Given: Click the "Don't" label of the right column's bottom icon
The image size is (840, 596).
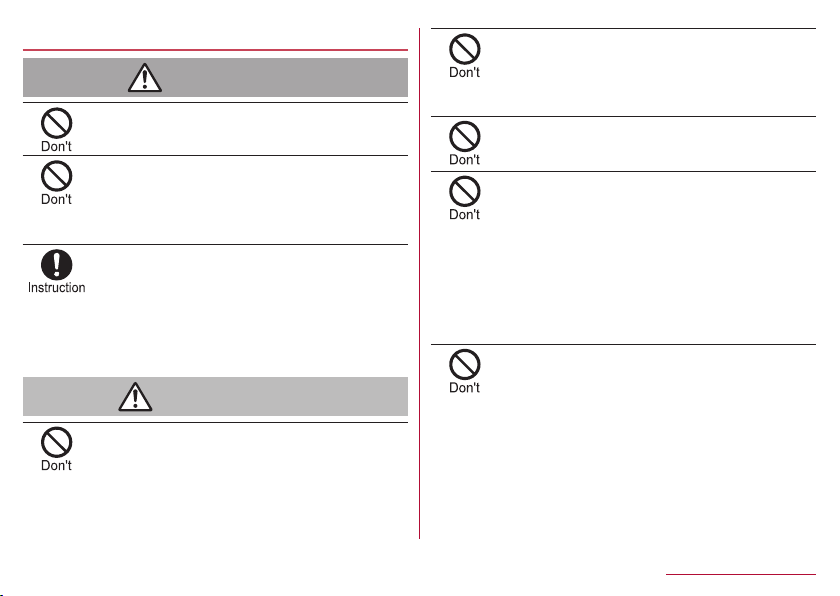Looking at the screenshot, I should pos(464,388).
